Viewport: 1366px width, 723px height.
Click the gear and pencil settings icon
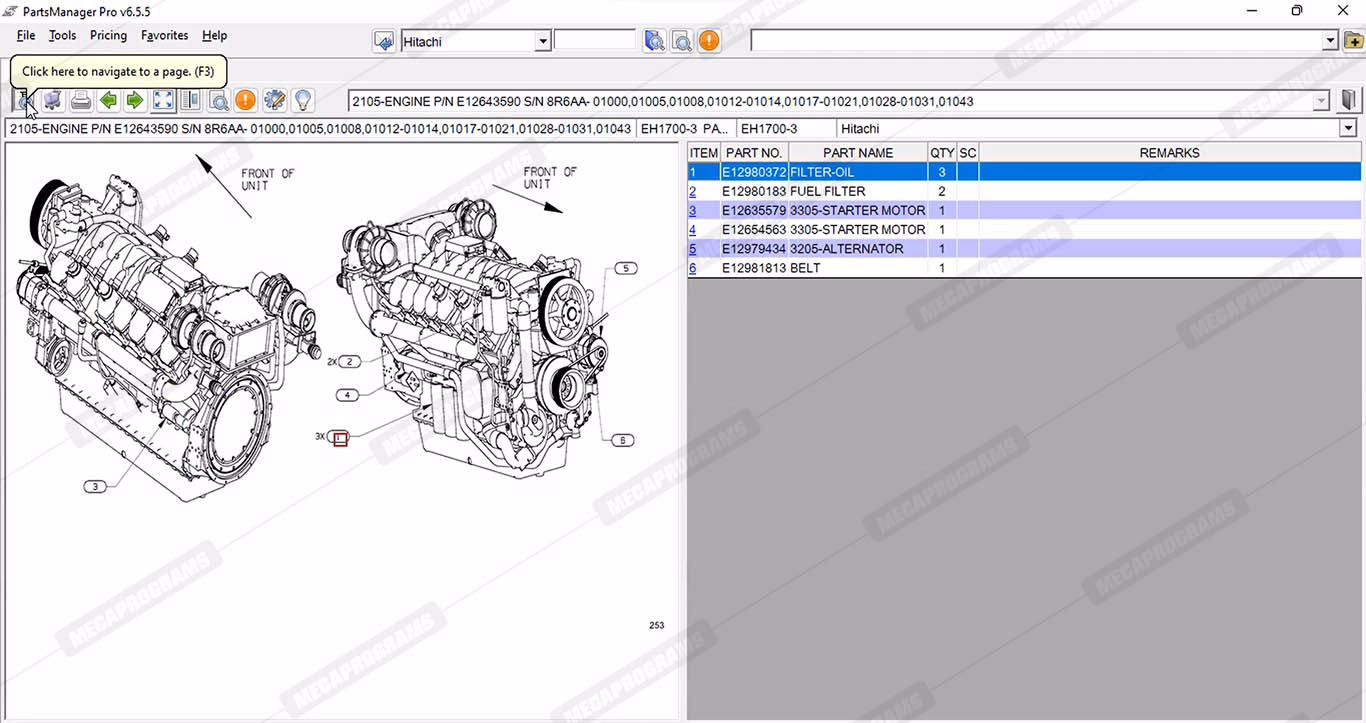coord(274,101)
